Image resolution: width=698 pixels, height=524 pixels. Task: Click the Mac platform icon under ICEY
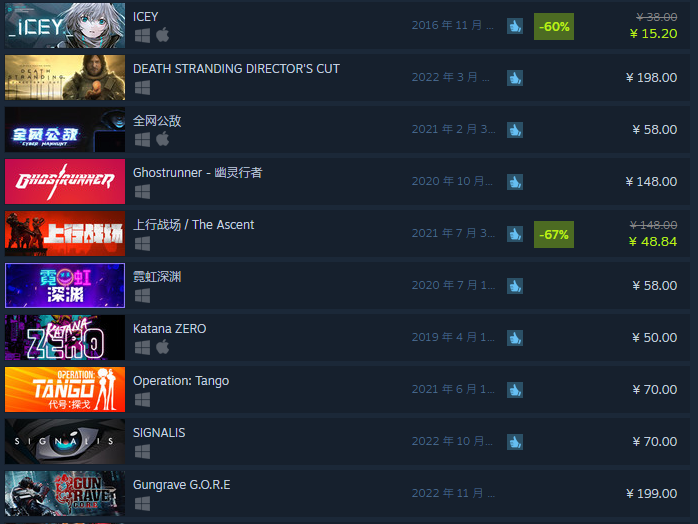[x=162, y=35]
